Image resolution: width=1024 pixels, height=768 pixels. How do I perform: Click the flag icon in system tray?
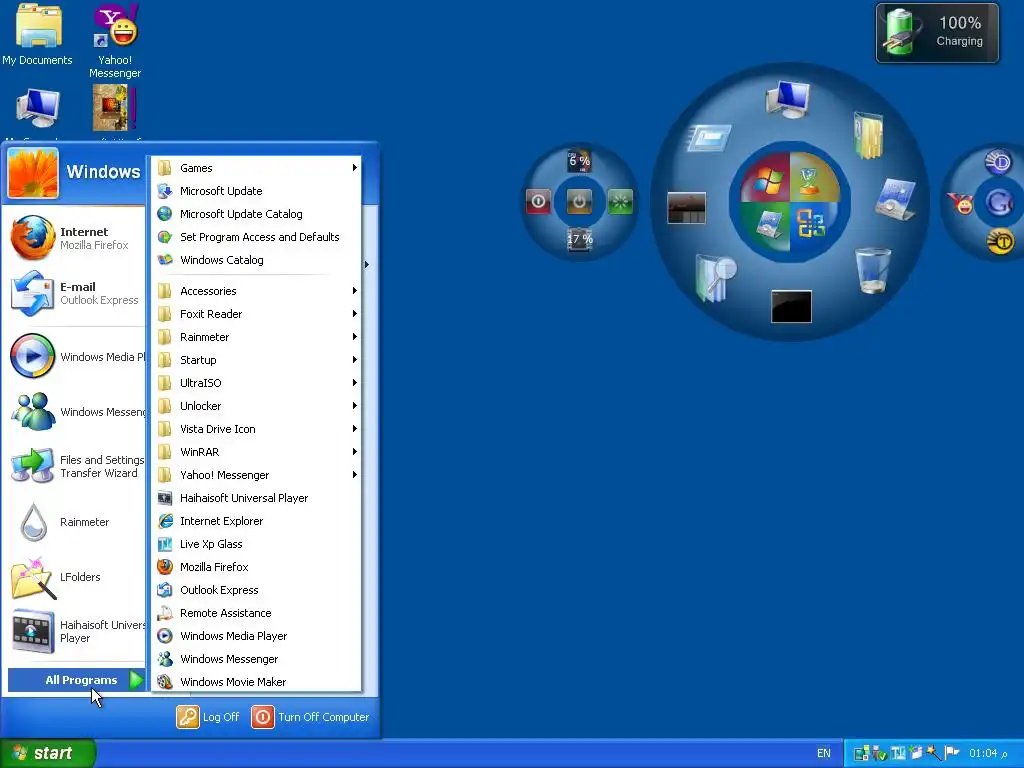click(x=952, y=753)
